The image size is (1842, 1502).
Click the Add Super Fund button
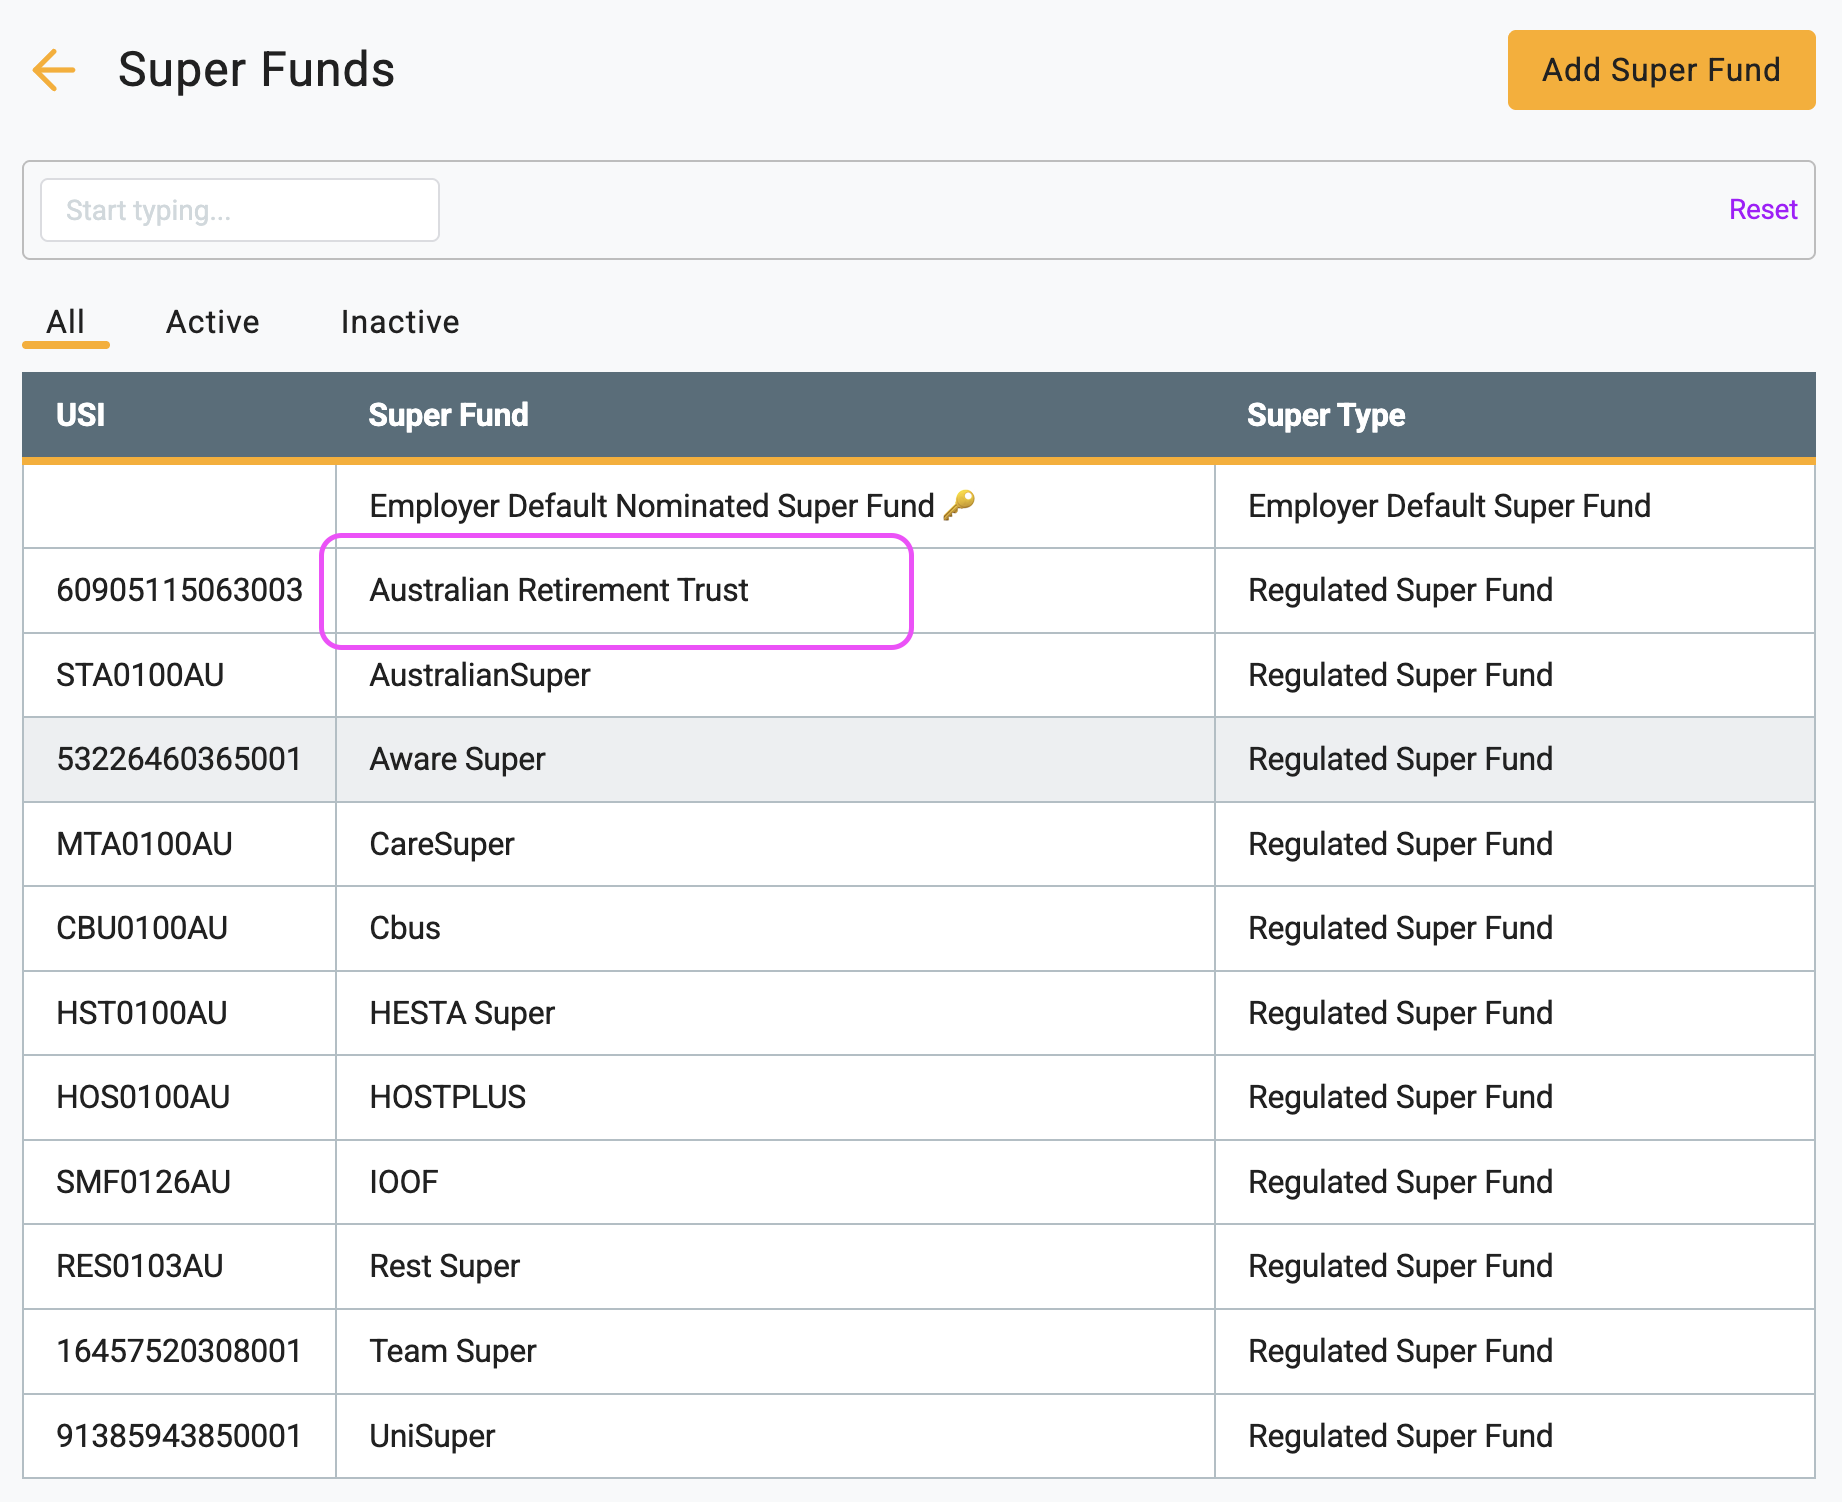pos(1661,70)
